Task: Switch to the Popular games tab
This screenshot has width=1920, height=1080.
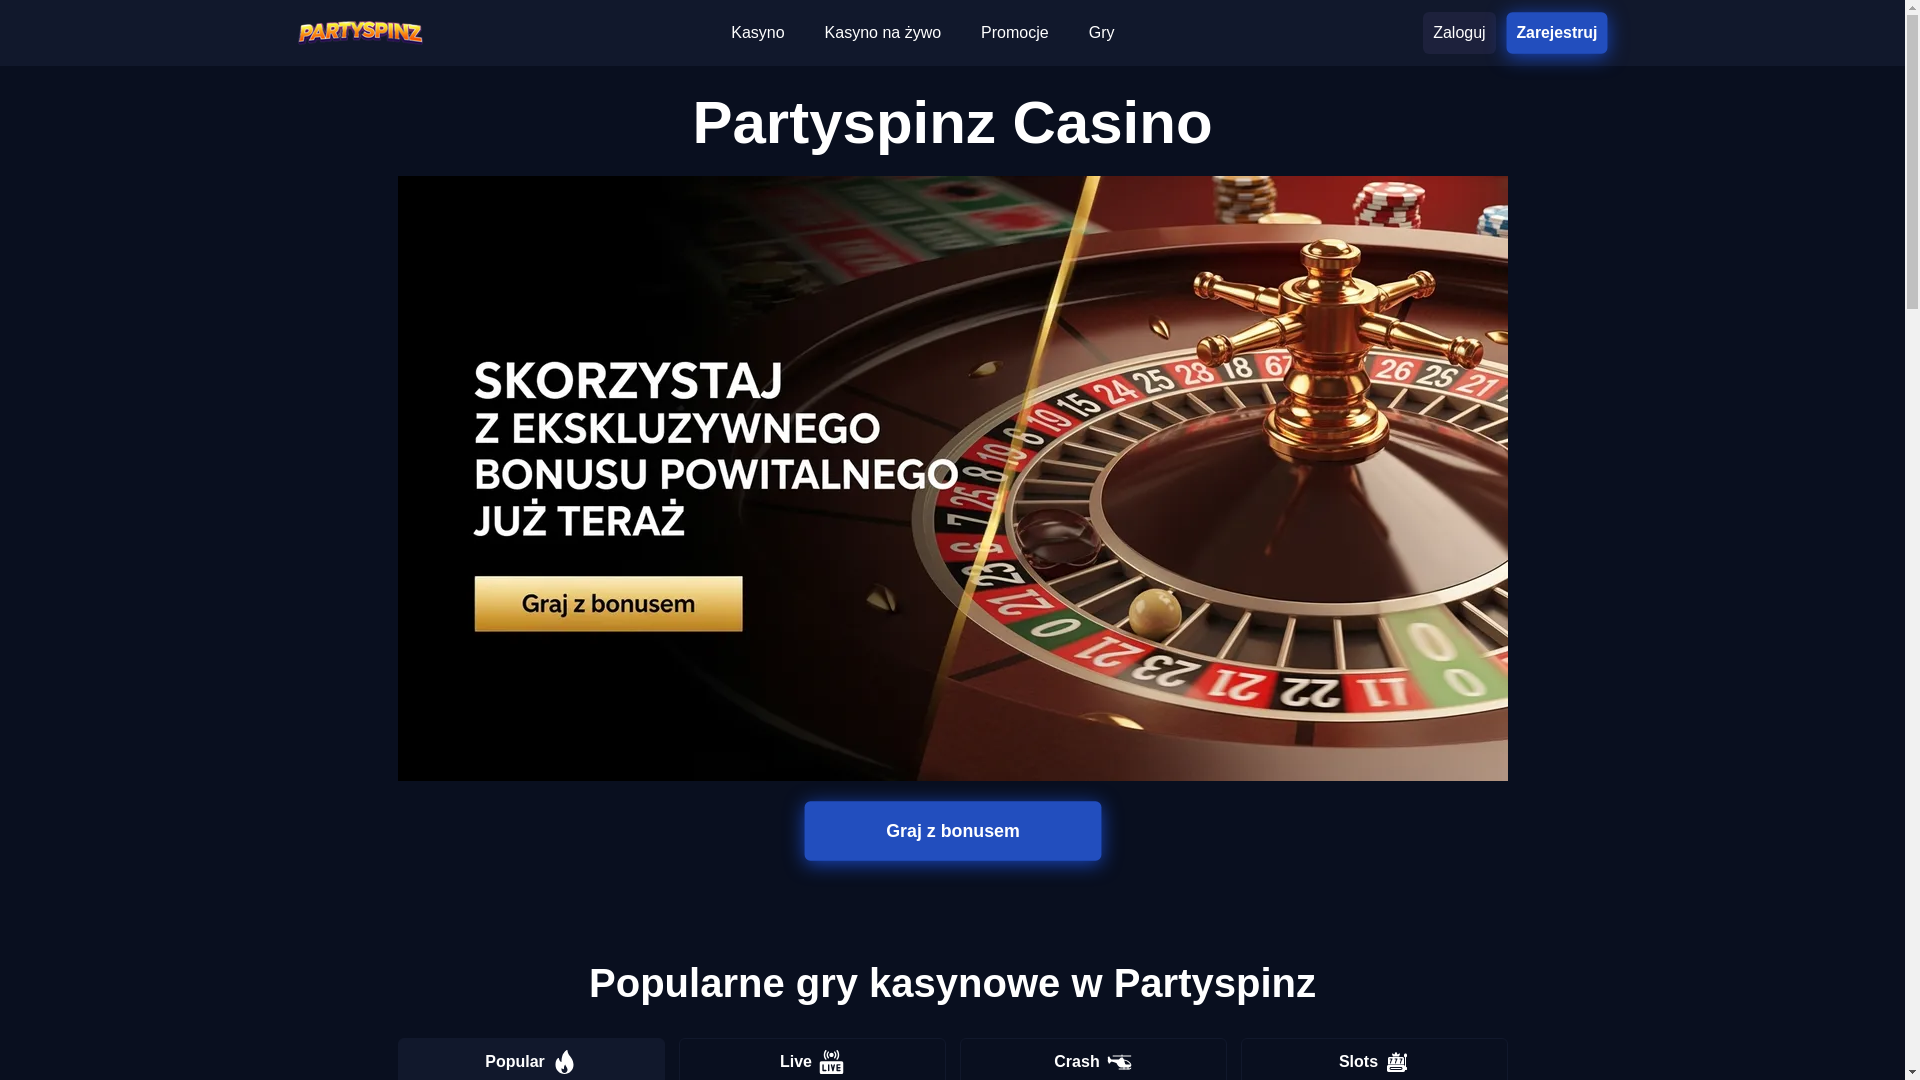Action: [531, 1060]
